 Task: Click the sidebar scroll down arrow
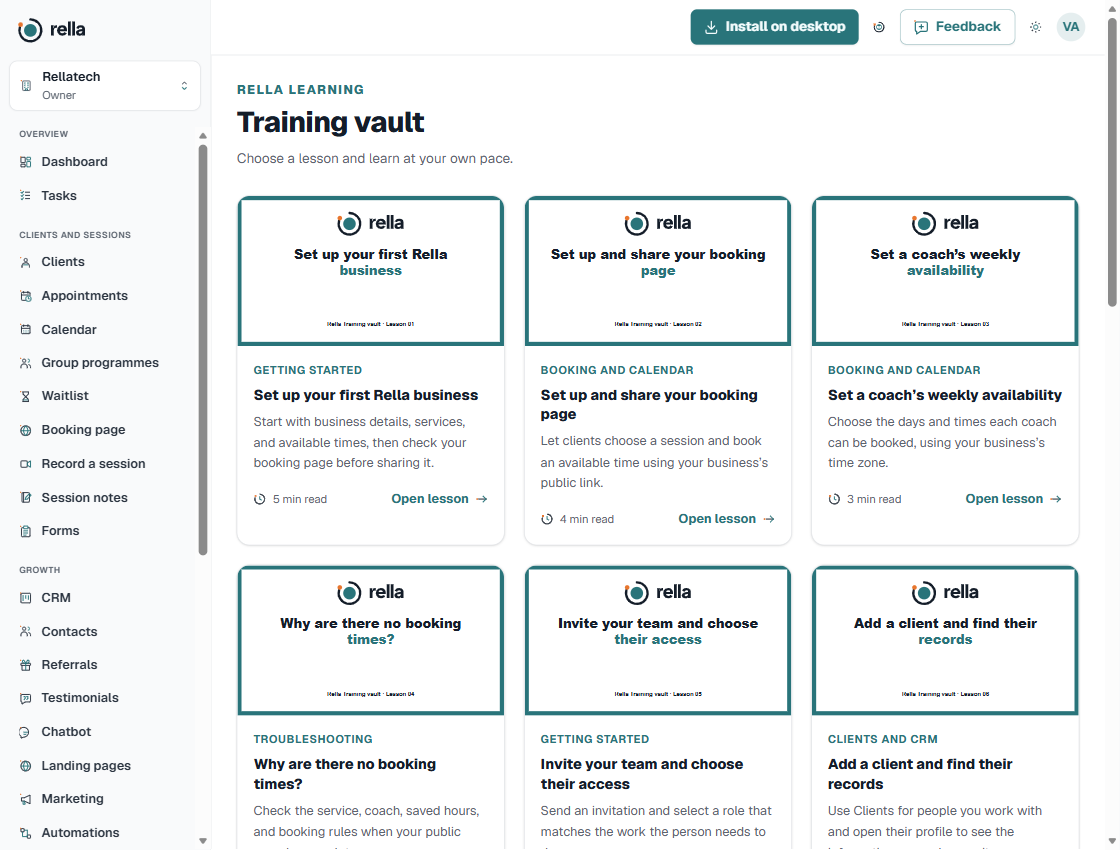[x=203, y=841]
